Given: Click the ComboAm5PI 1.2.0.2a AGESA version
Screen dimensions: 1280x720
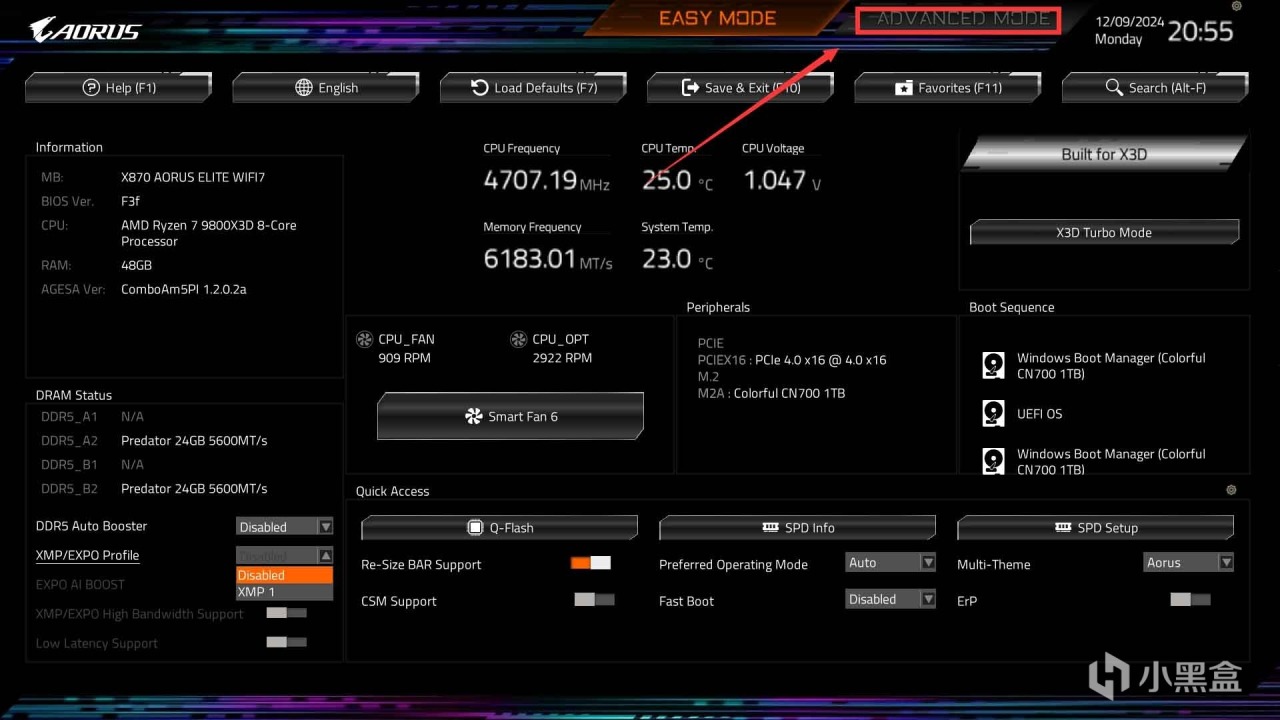Looking at the screenshot, I should tap(184, 289).
